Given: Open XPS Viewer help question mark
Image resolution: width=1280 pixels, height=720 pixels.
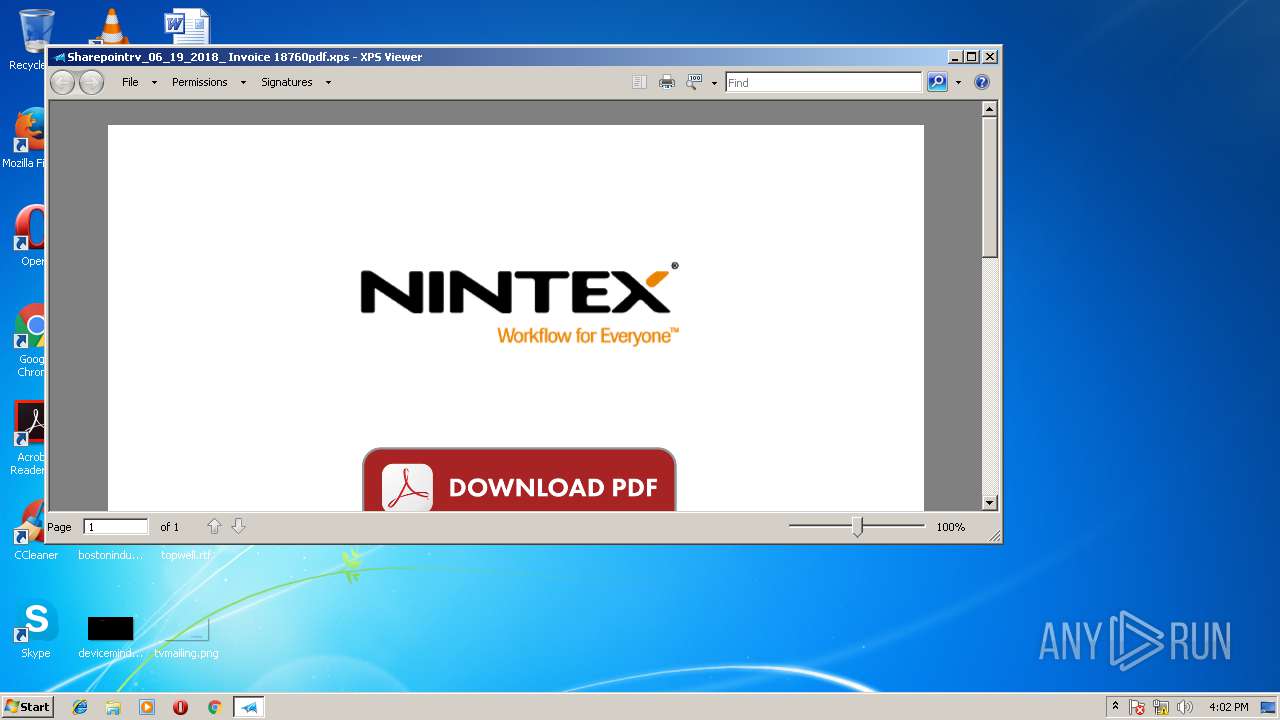Looking at the screenshot, I should tap(982, 82).
